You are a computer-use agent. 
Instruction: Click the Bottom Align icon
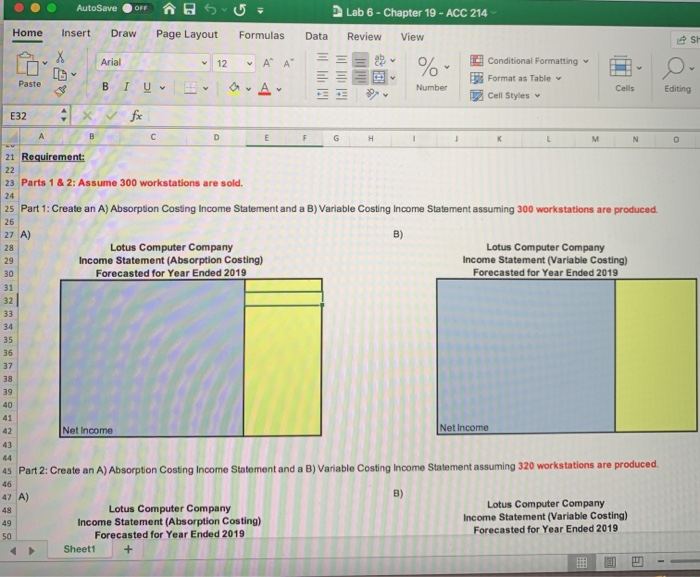360,60
